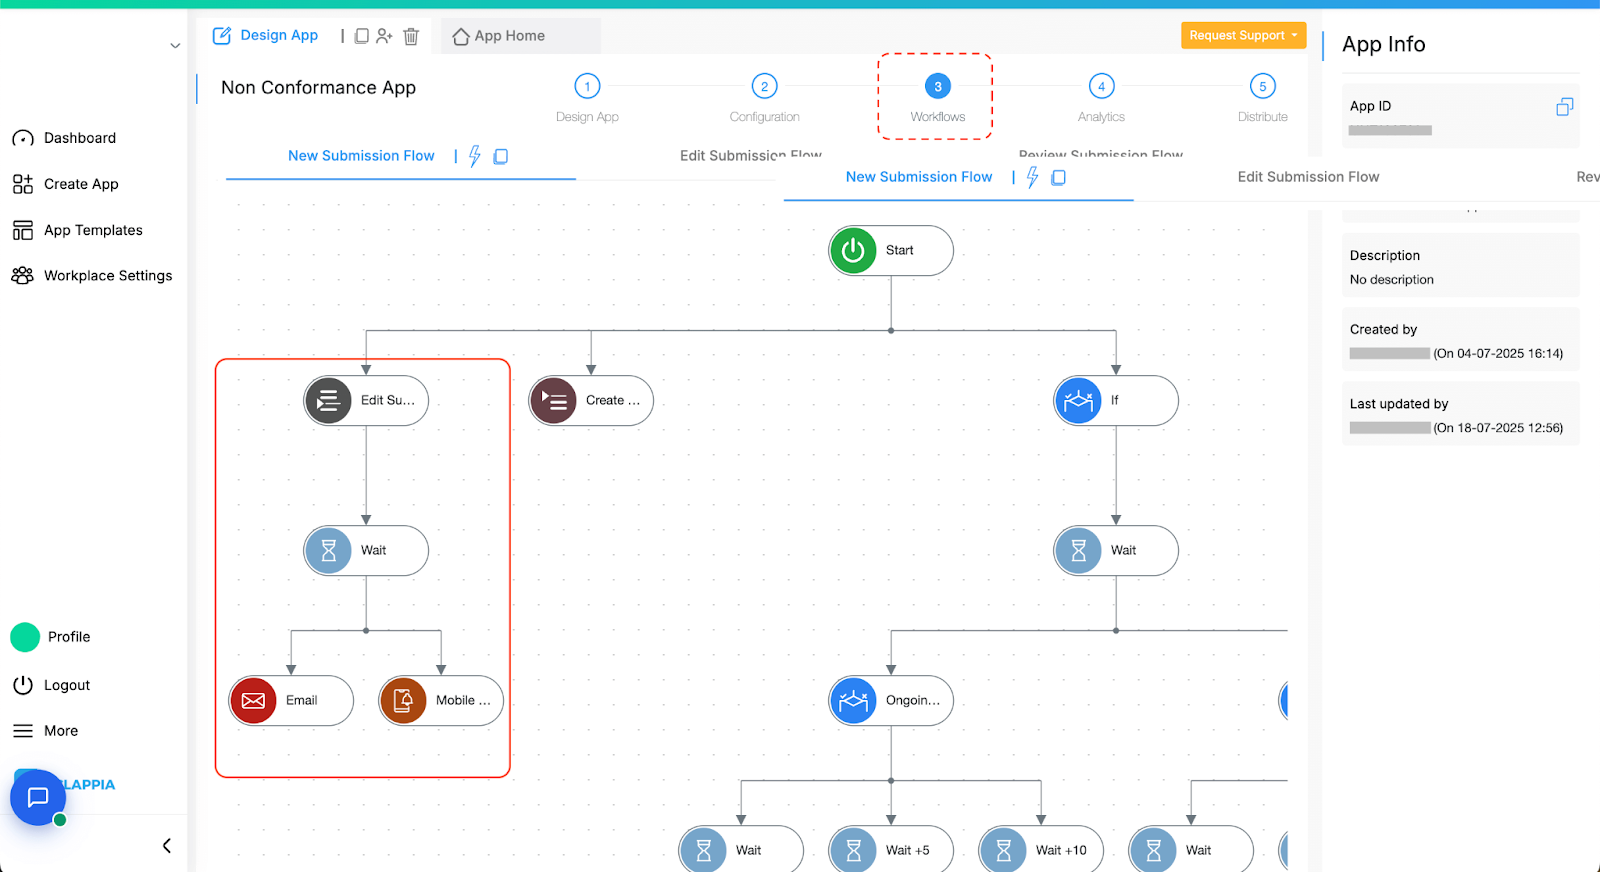
Task: Open the chat support bubble
Action: (x=38, y=797)
